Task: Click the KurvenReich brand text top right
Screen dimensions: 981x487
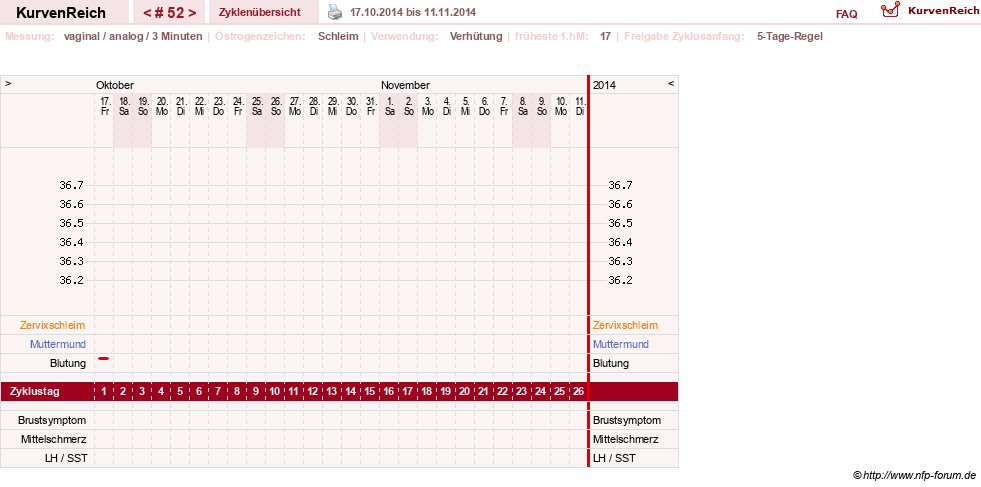Action: click(943, 10)
